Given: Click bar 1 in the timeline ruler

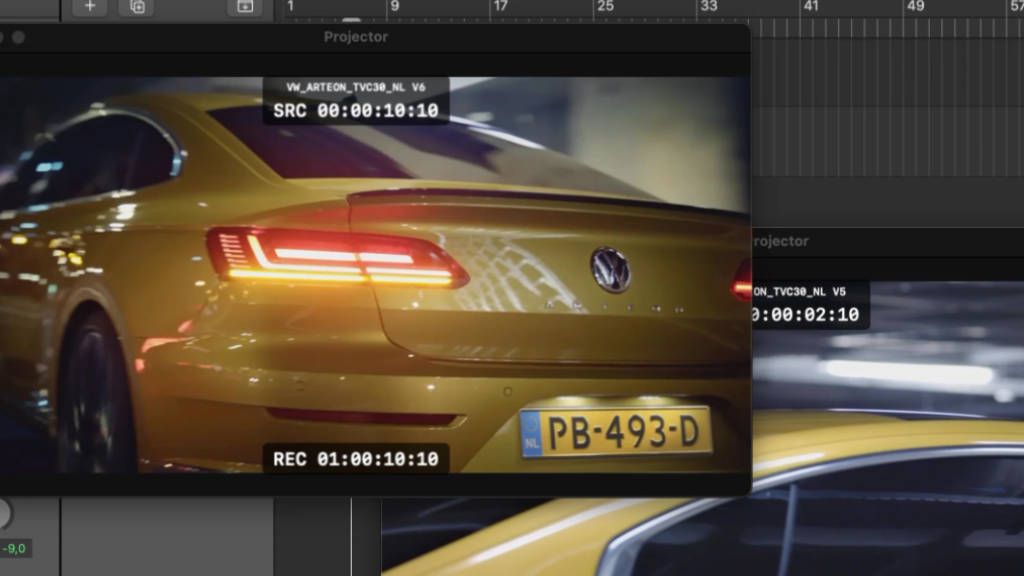Looking at the screenshot, I should click(291, 6).
